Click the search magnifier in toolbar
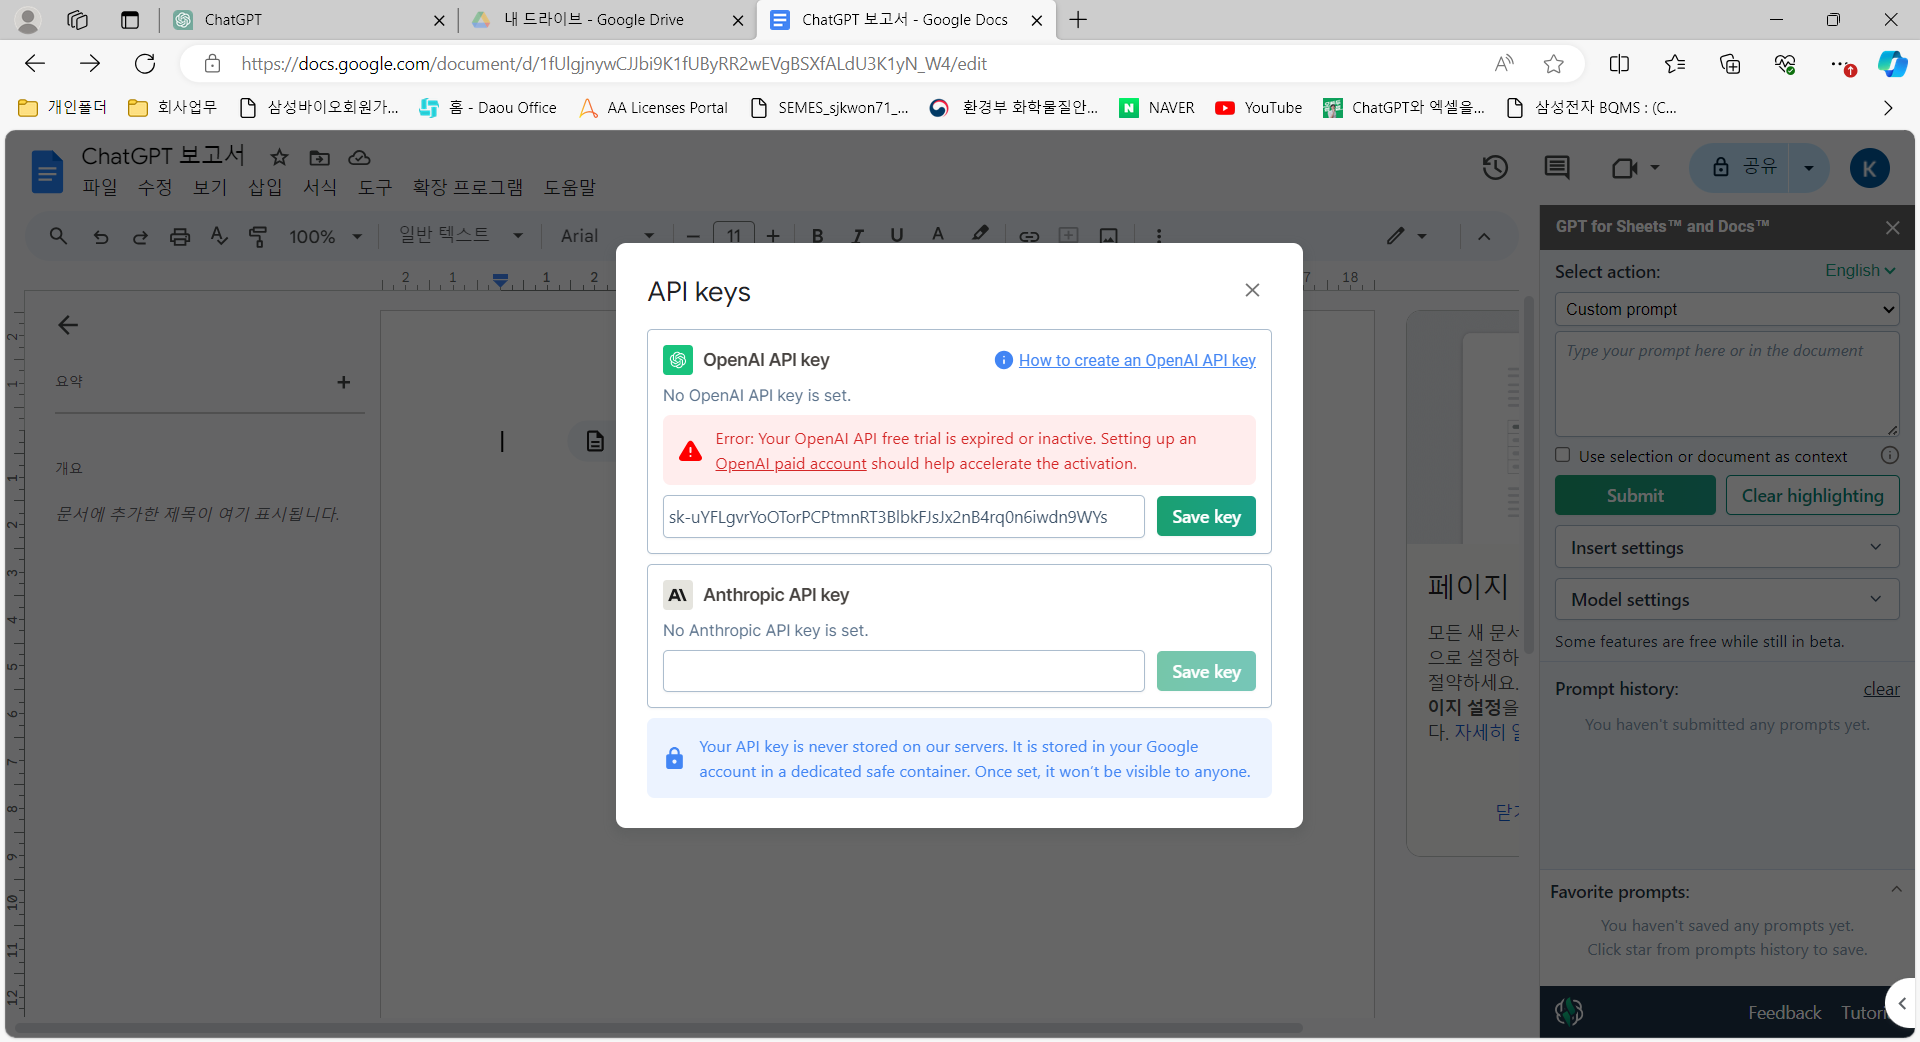Image resolution: width=1920 pixels, height=1042 pixels. coord(58,236)
